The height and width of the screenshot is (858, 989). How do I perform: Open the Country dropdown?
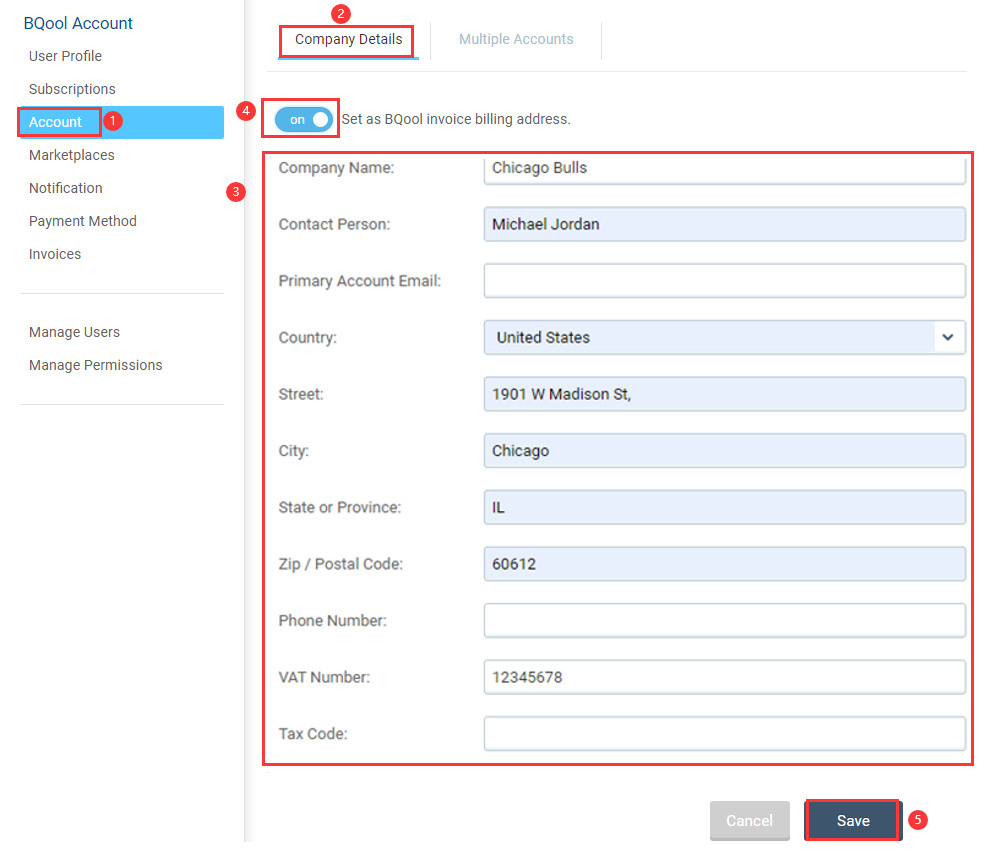pos(724,338)
